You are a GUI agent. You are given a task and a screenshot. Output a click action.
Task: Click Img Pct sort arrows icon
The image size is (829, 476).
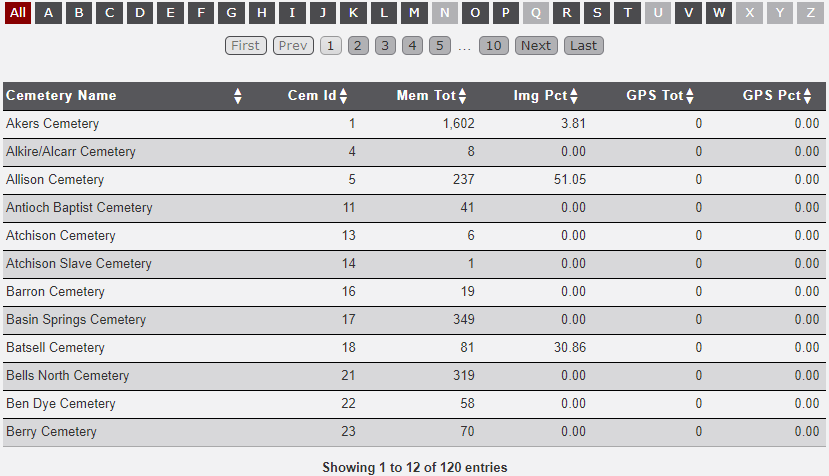(575, 96)
